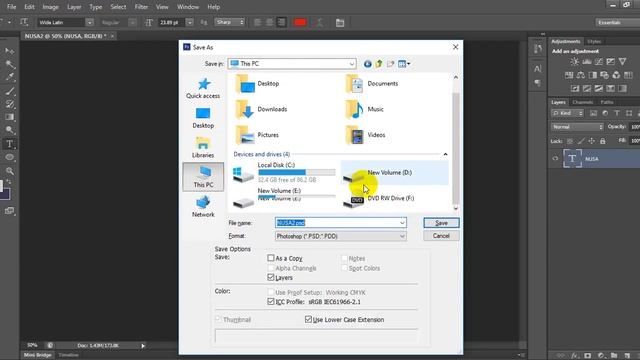Open the Image menu

point(51,7)
